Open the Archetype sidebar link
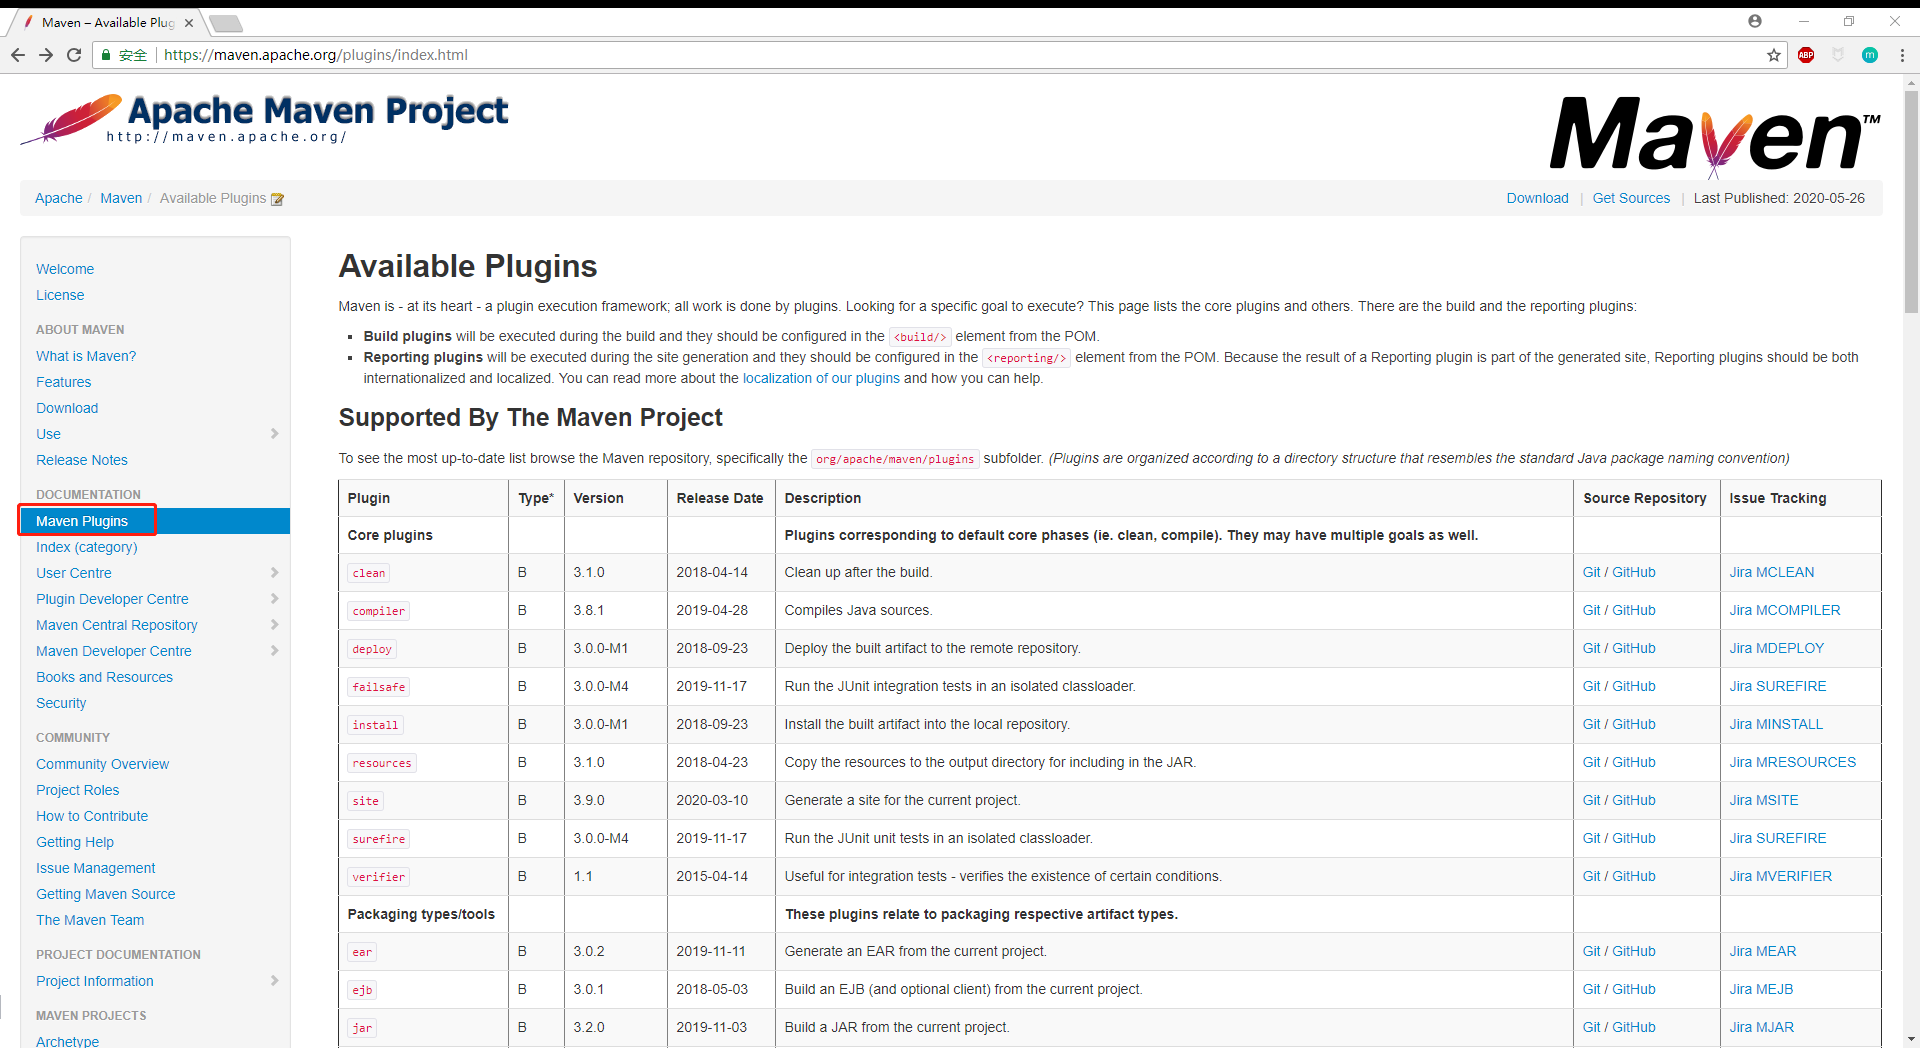Screen dimensions: 1920x1048 [x=67, y=1041]
